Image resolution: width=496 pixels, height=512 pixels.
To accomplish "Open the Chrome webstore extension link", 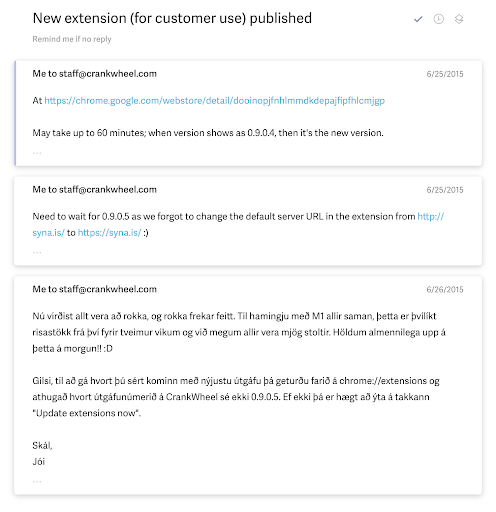I will coord(214,100).
